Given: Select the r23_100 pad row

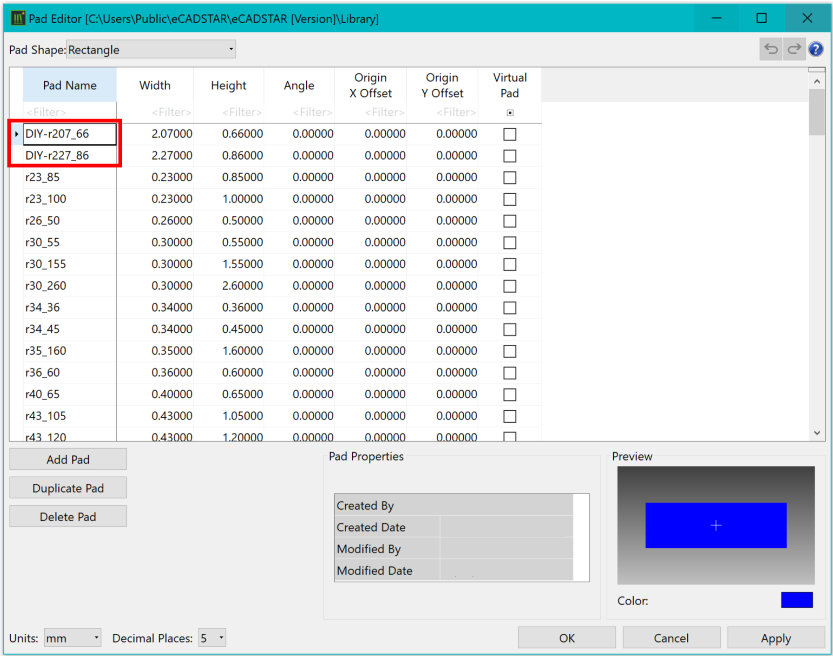Looking at the screenshot, I should pos(282,199).
